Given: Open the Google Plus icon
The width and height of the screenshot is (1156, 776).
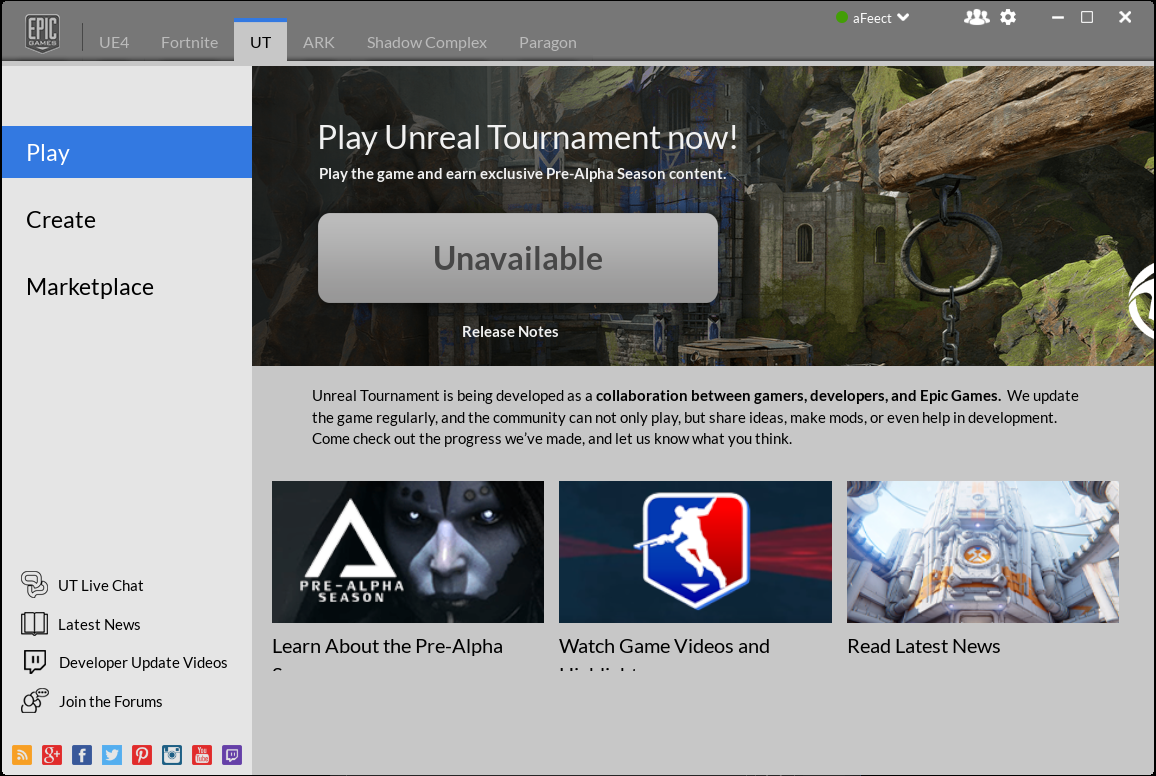Looking at the screenshot, I should [x=52, y=755].
